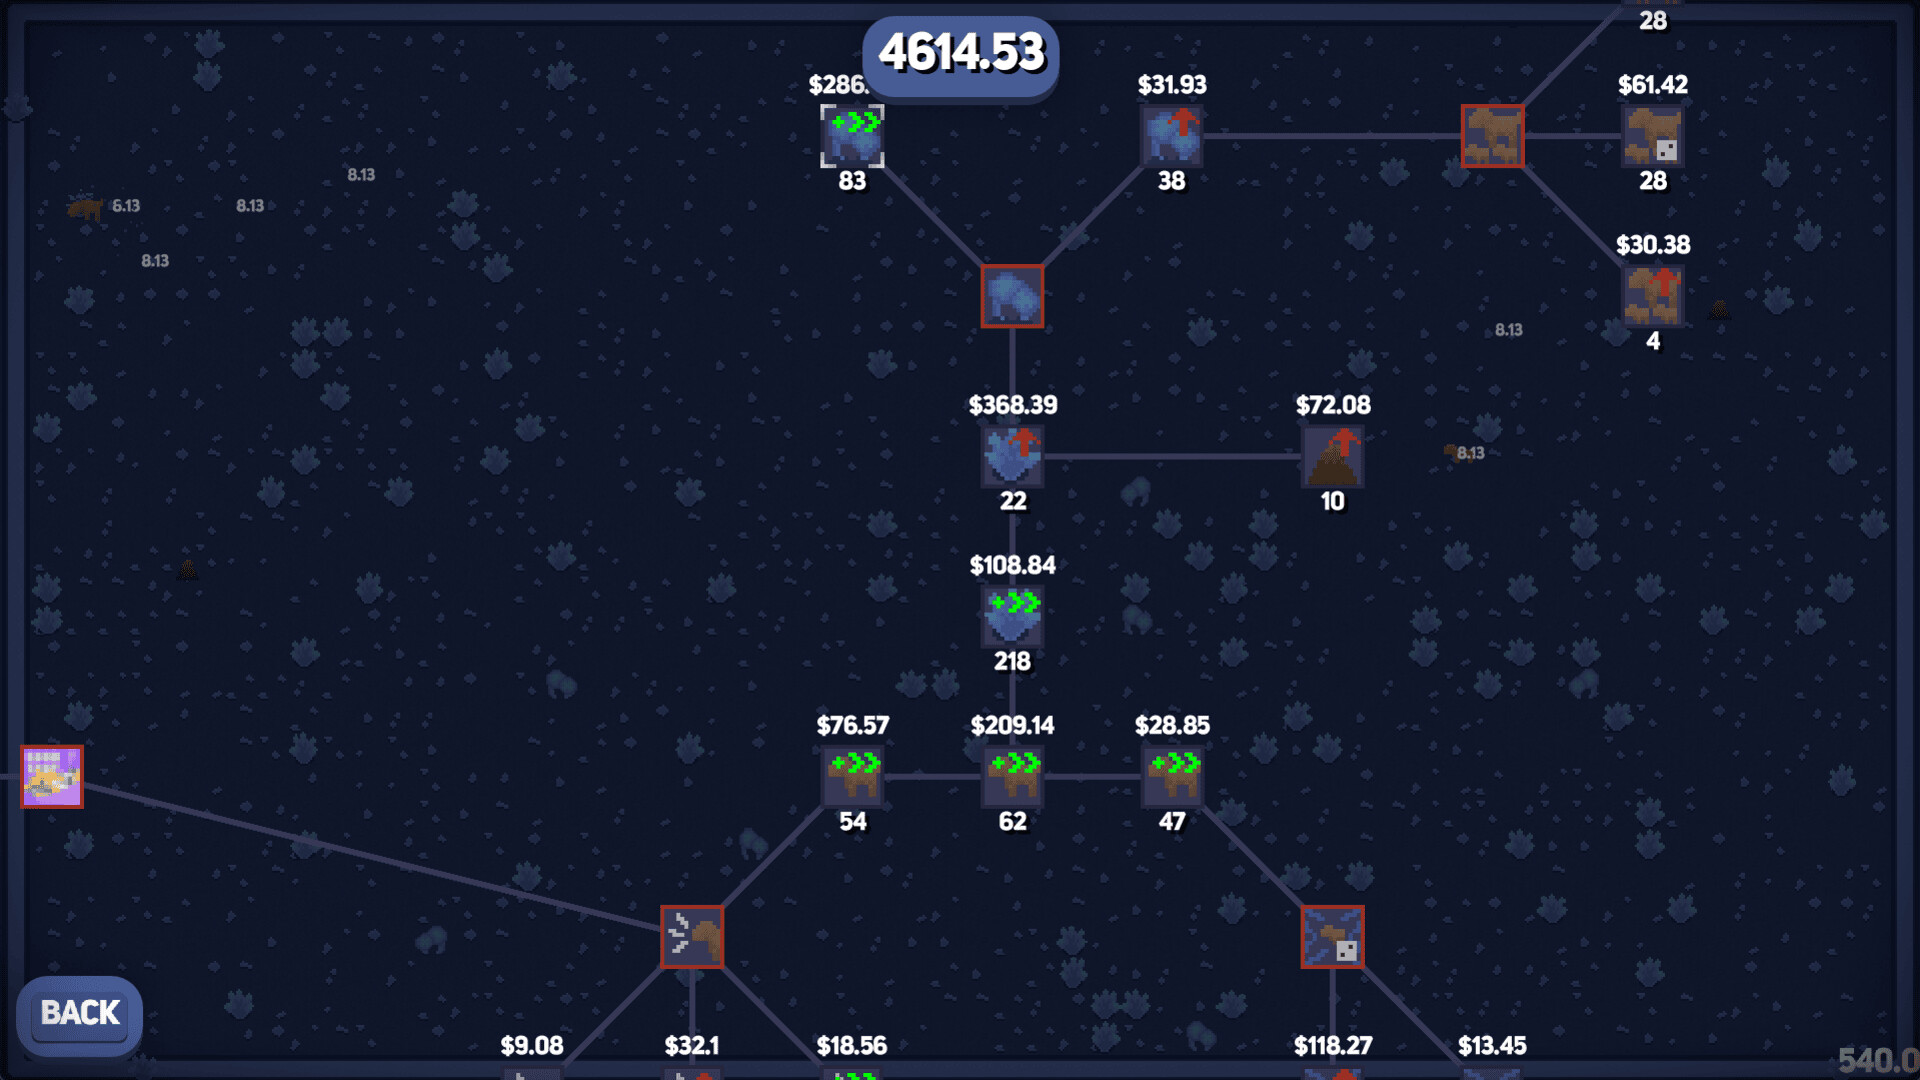Screen dimensions: 1920x1080
Task: Select the $108.84 fish node marked 218
Action: click(x=1012, y=616)
